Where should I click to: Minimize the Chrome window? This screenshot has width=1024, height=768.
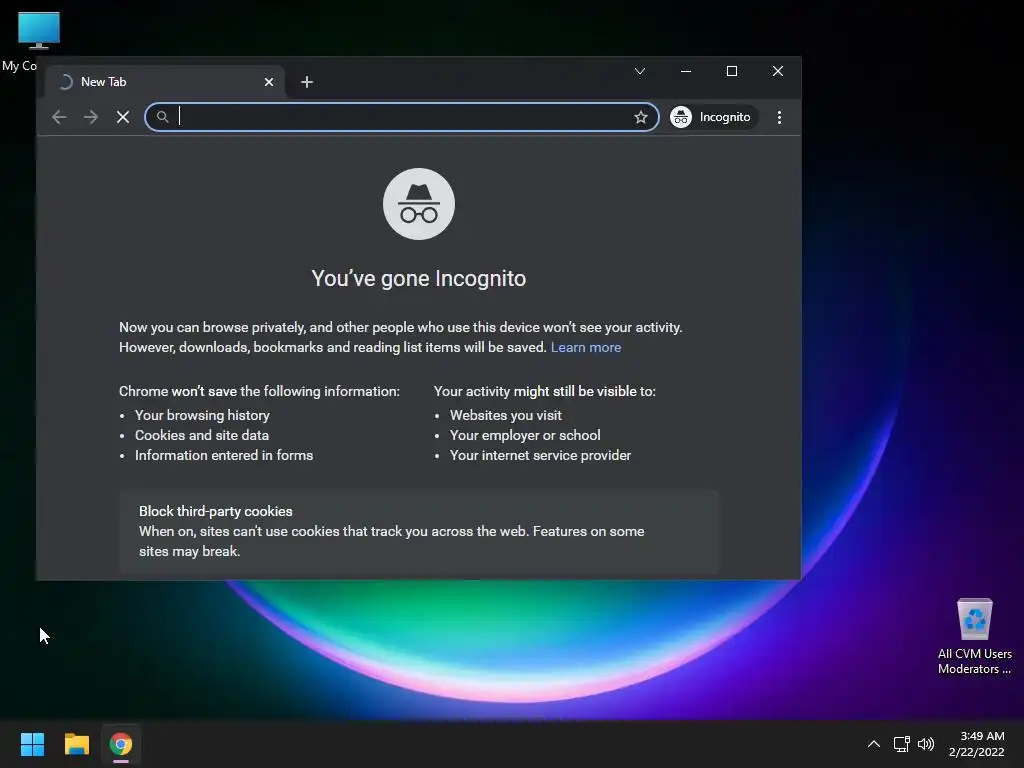686,71
